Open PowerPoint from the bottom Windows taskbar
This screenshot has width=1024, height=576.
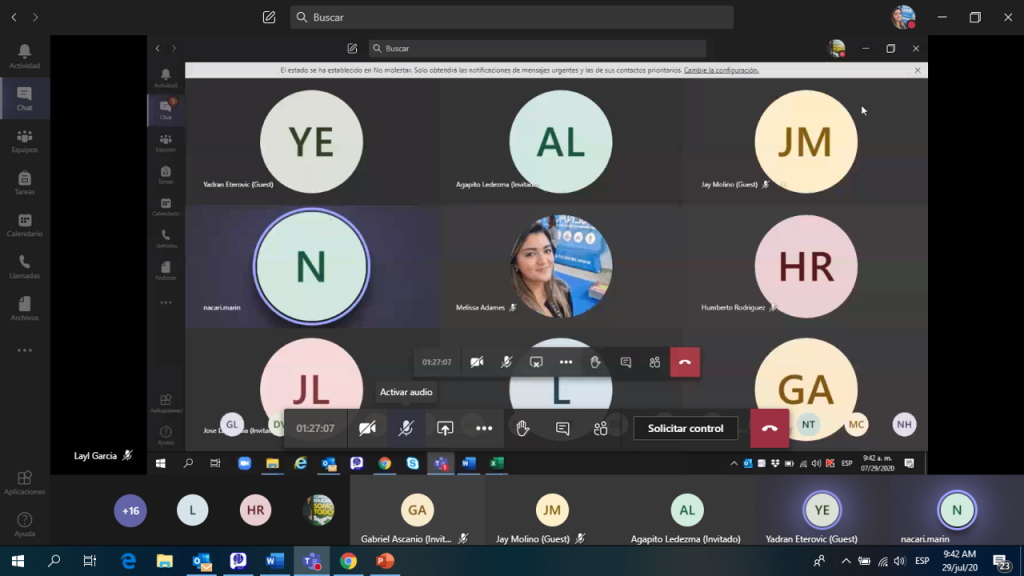tap(385, 561)
